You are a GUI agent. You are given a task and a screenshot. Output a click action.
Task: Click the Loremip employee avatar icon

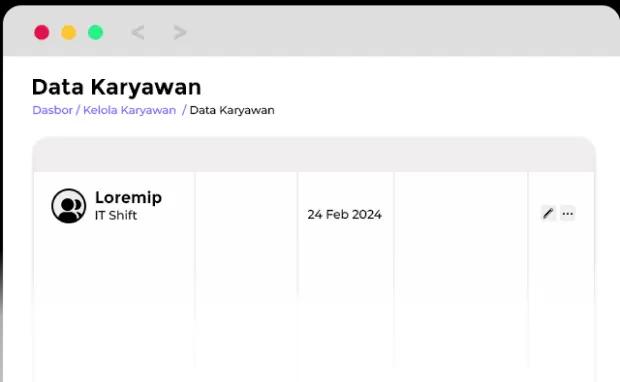click(68, 206)
